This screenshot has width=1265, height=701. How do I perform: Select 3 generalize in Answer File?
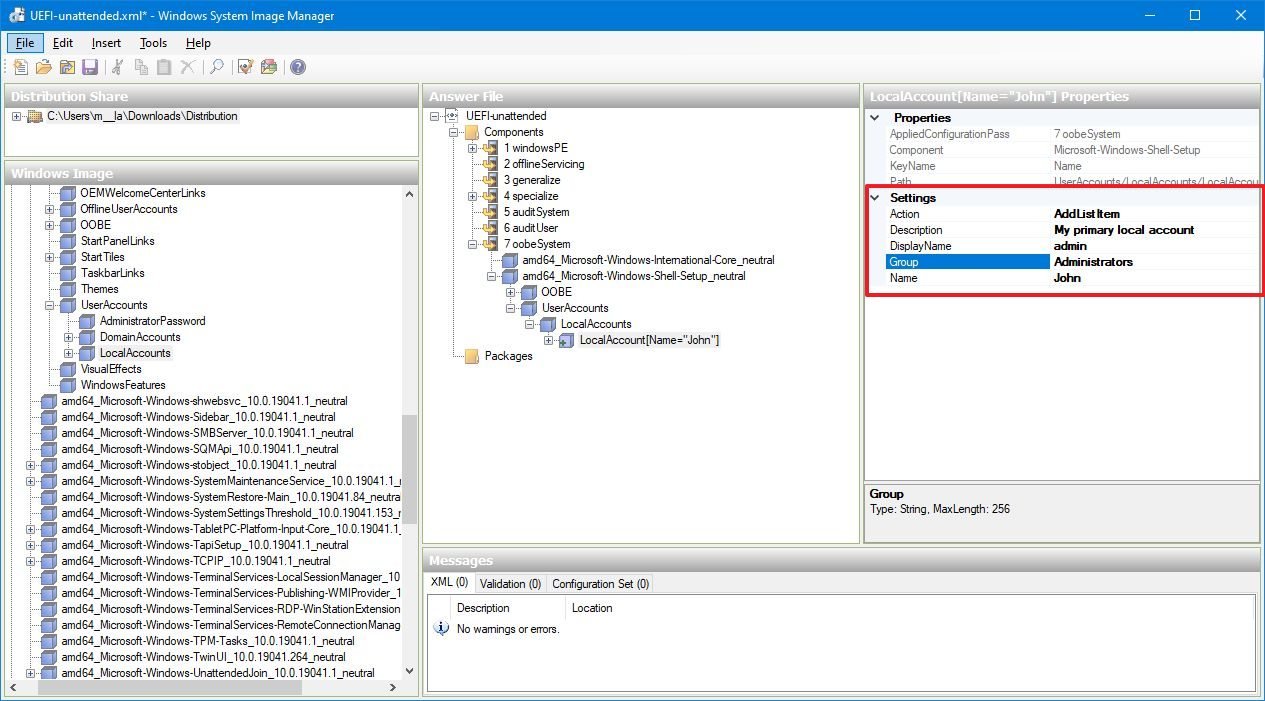pos(532,180)
